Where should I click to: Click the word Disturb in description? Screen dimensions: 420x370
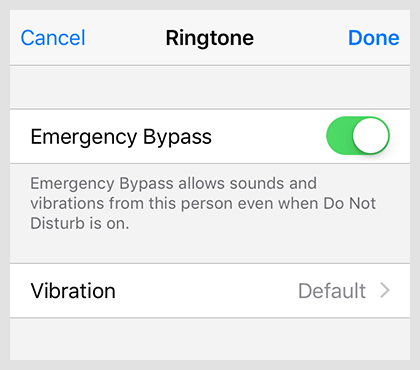click(57, 223)
